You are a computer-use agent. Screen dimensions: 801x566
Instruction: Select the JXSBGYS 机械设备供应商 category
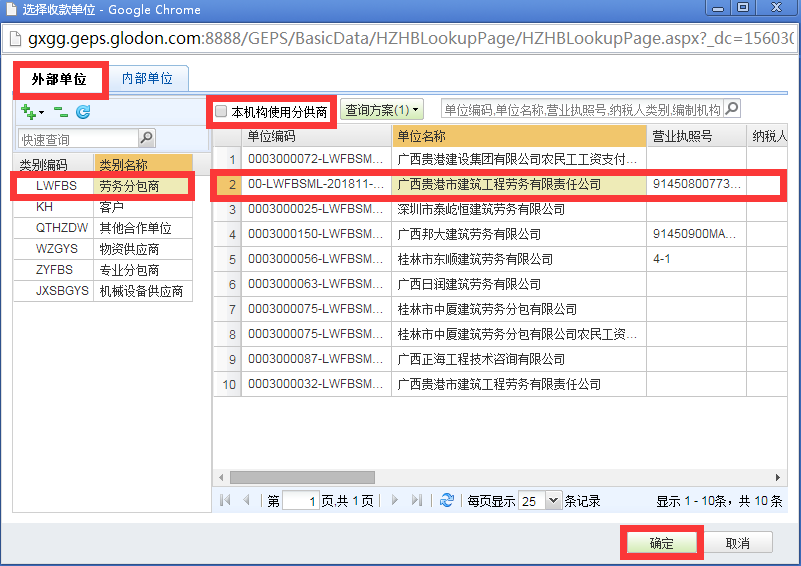(103, 291)
